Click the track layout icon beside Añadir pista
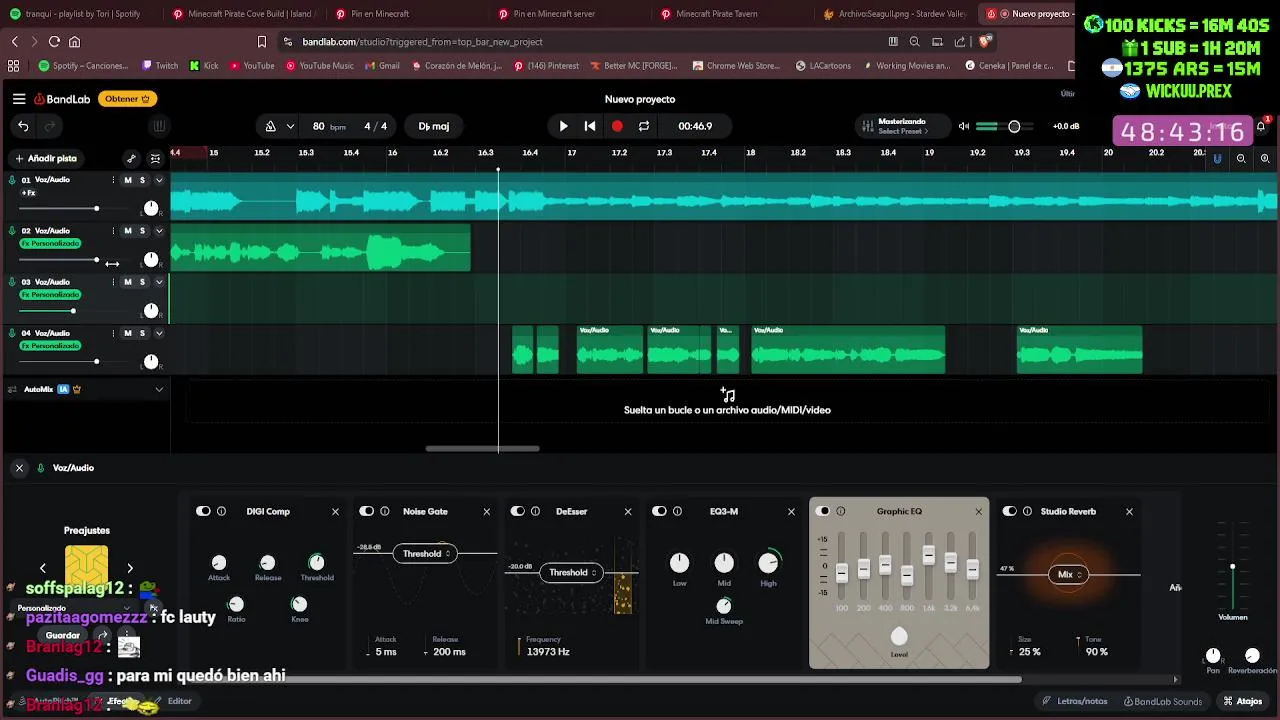This screenshot has width=1280, height=720. coord(155,158)
